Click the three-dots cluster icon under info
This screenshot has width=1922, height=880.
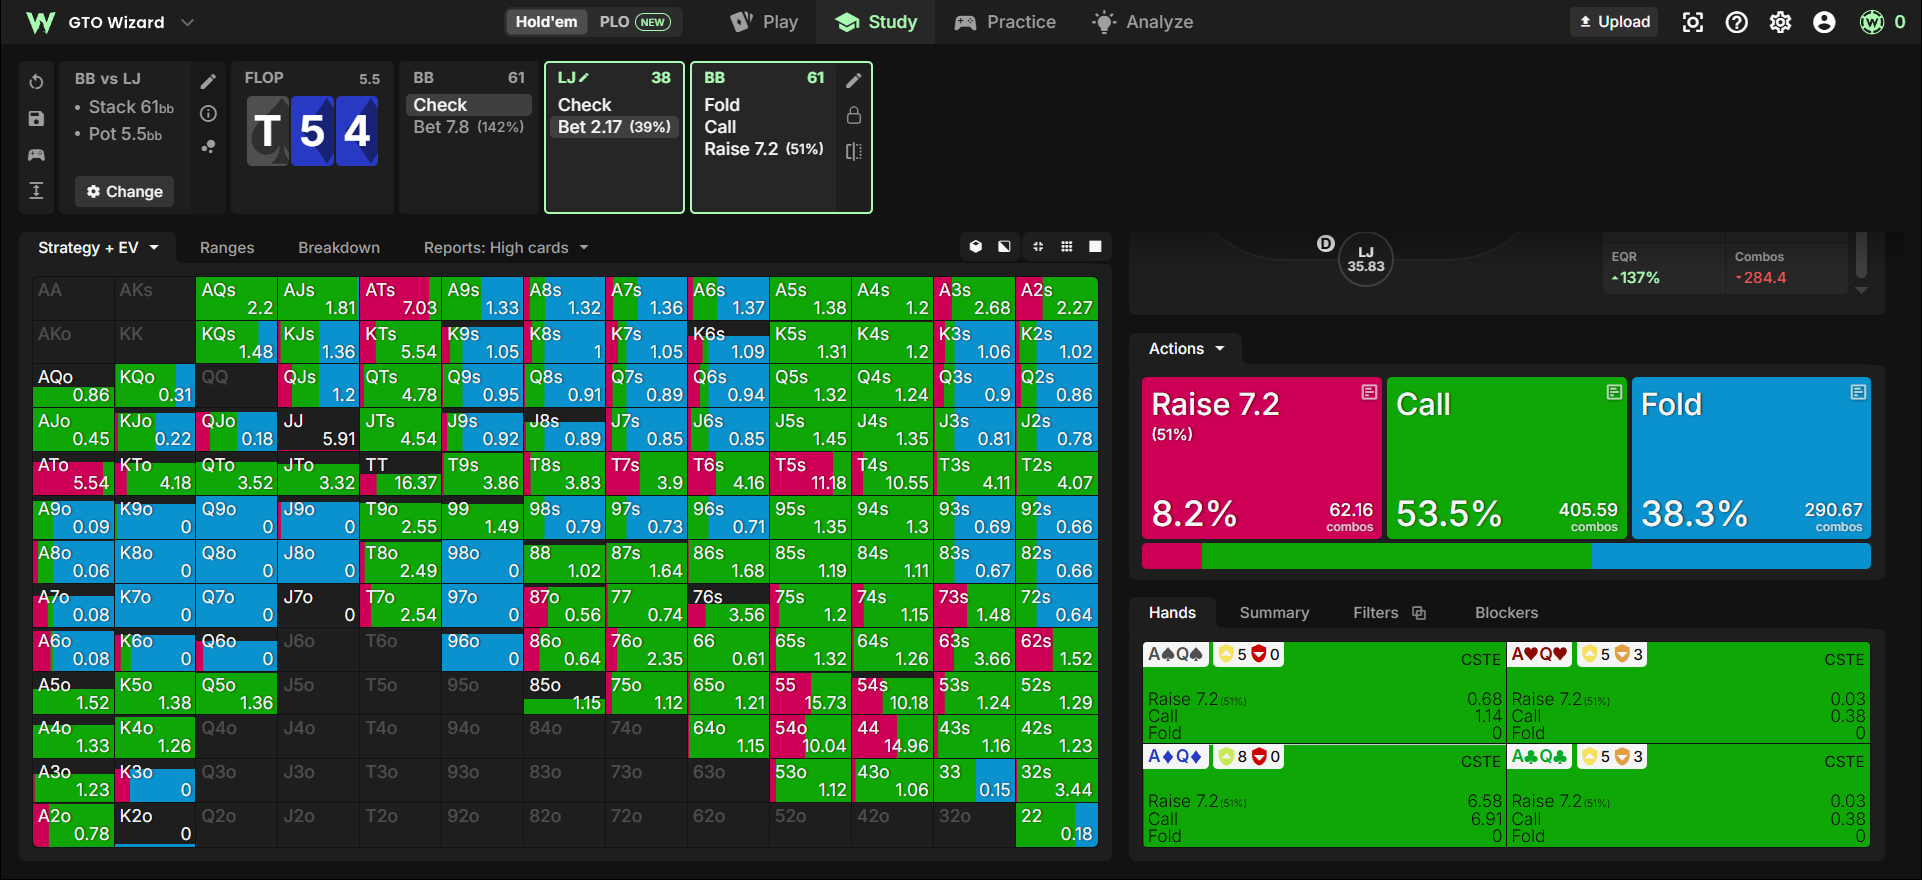click(208, 146)
